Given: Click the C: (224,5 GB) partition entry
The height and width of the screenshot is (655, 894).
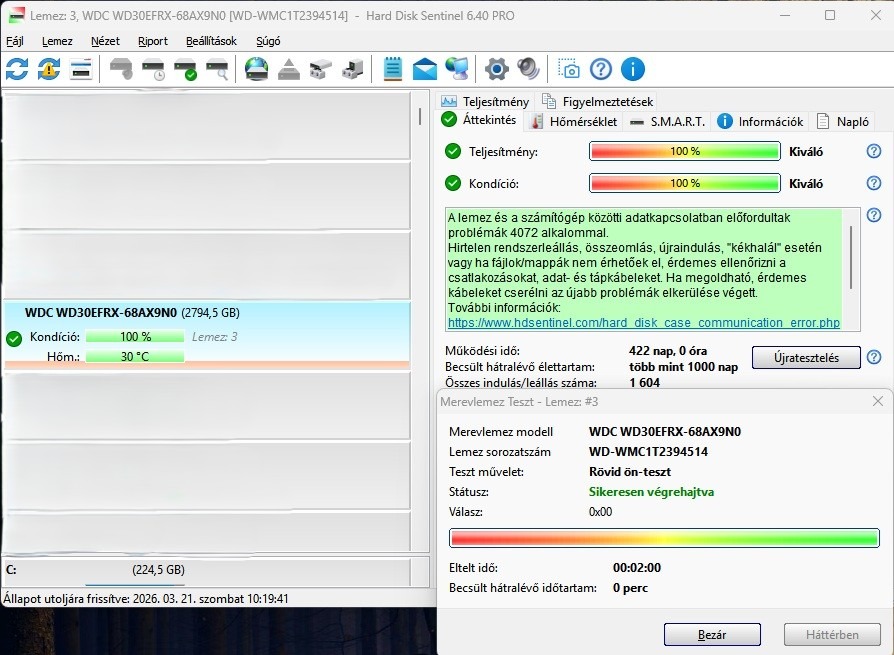Looking at the screenshot, I should (x=206, y=570).
